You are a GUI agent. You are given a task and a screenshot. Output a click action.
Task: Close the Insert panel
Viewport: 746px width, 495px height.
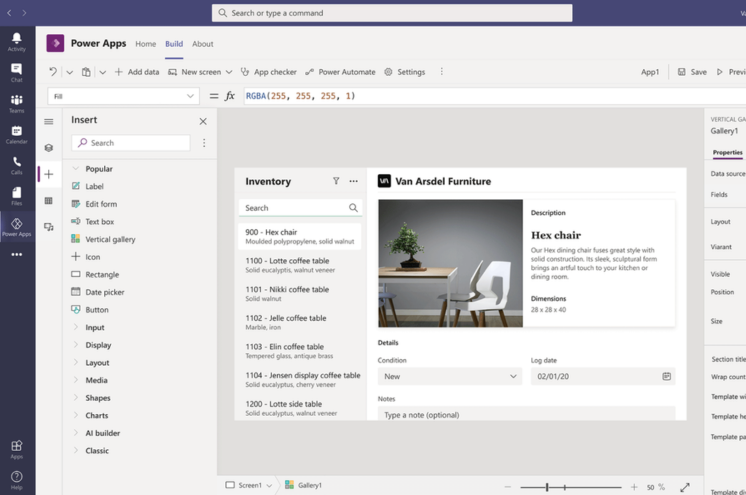[x=203, y=121]
